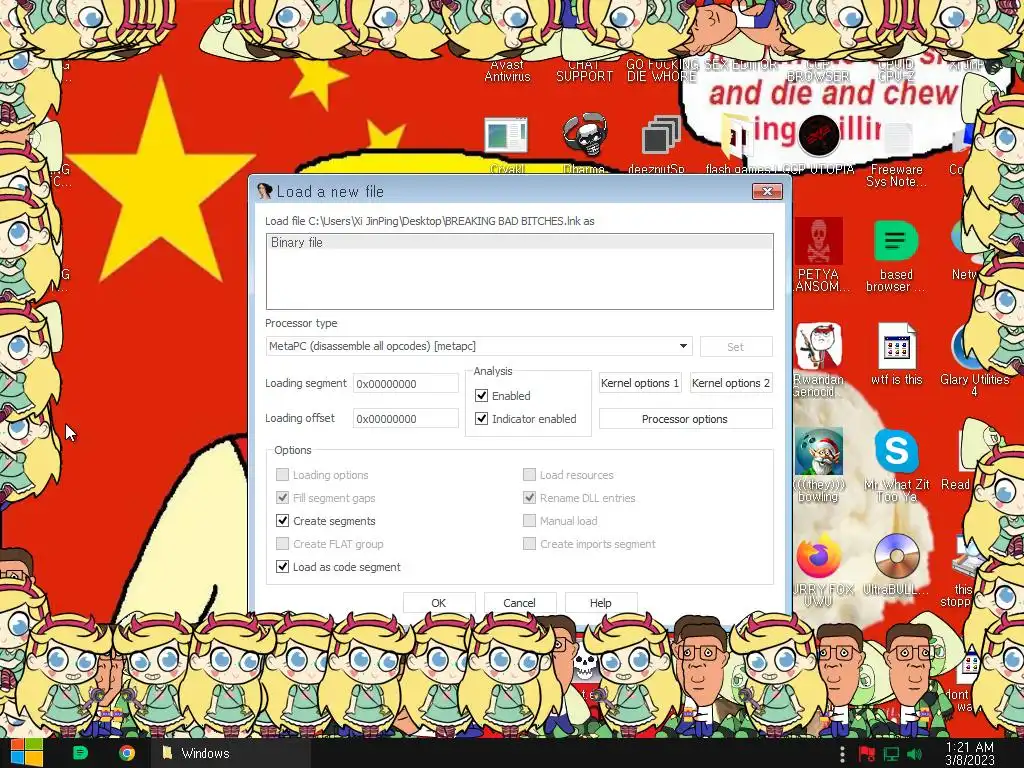Image resolution: width=1024 pixels, height=768 pixels.
Task: Open the 'wtf is this' document icon
Action: coord(897,346)
